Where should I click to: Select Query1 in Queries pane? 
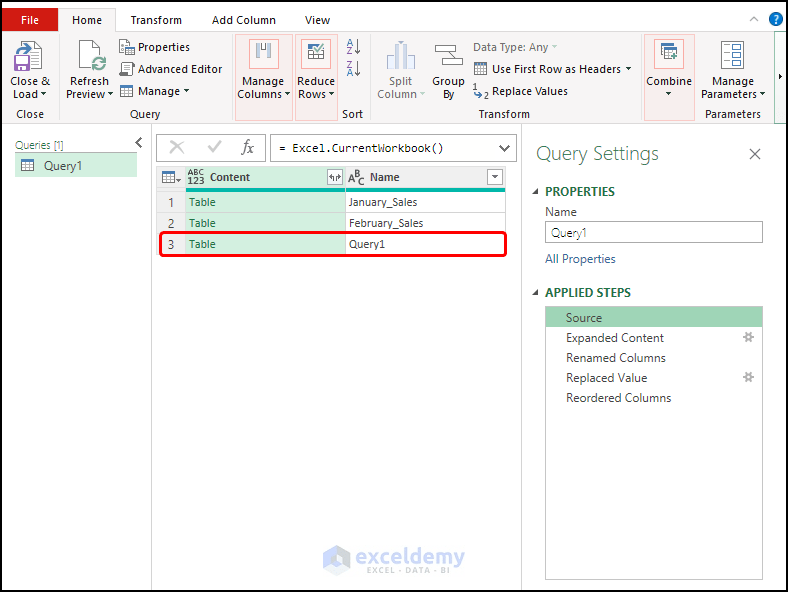pos(76,166)
